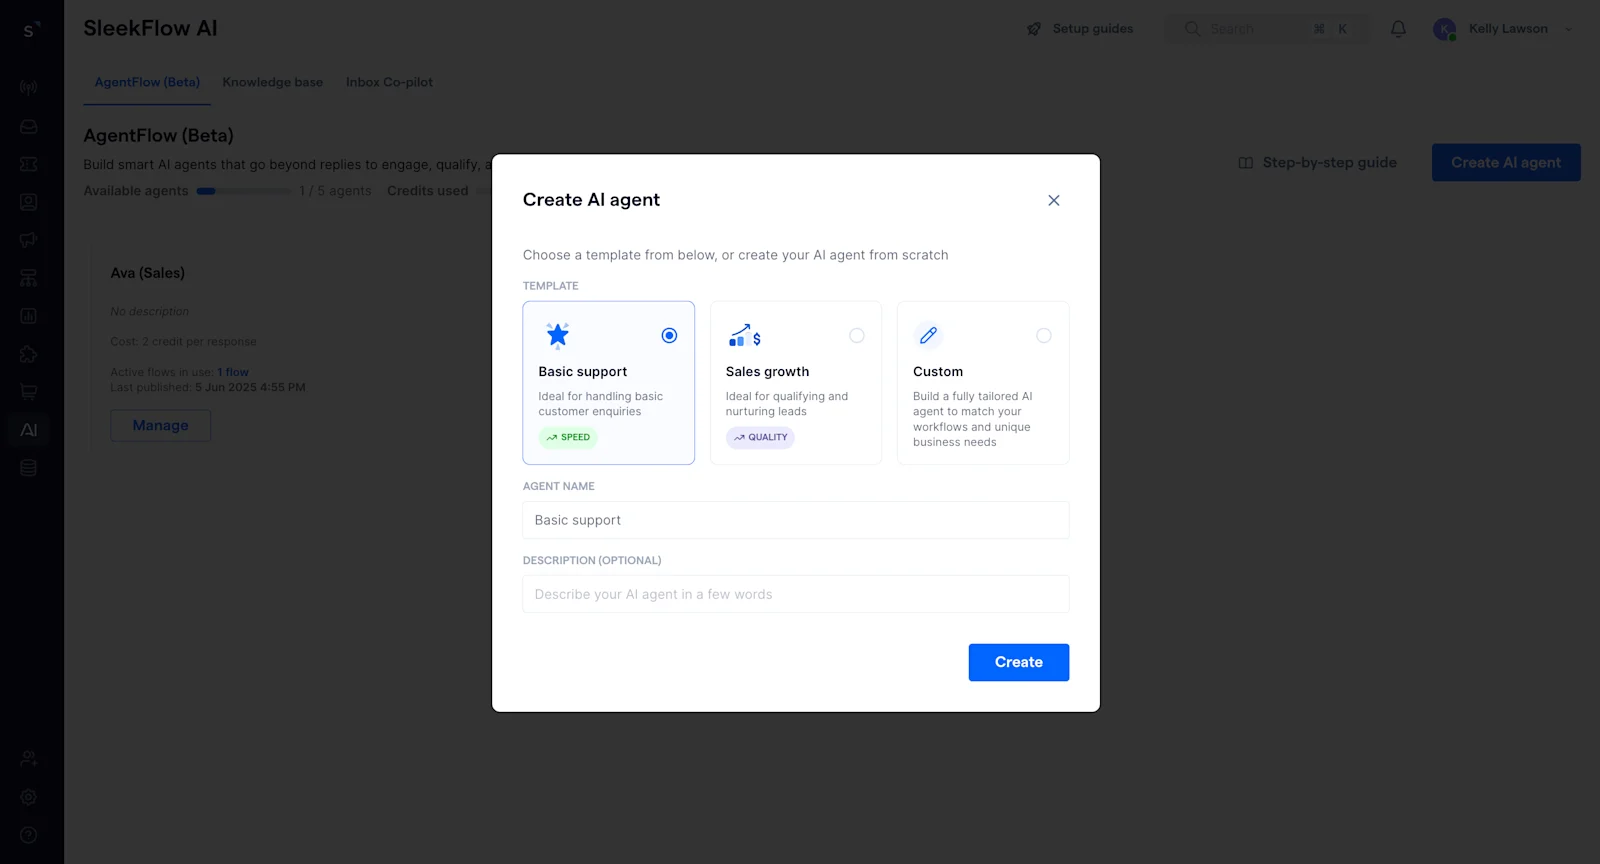Click the 'Credits used' label
This screenshot has width=1600, height=864.
427,191
